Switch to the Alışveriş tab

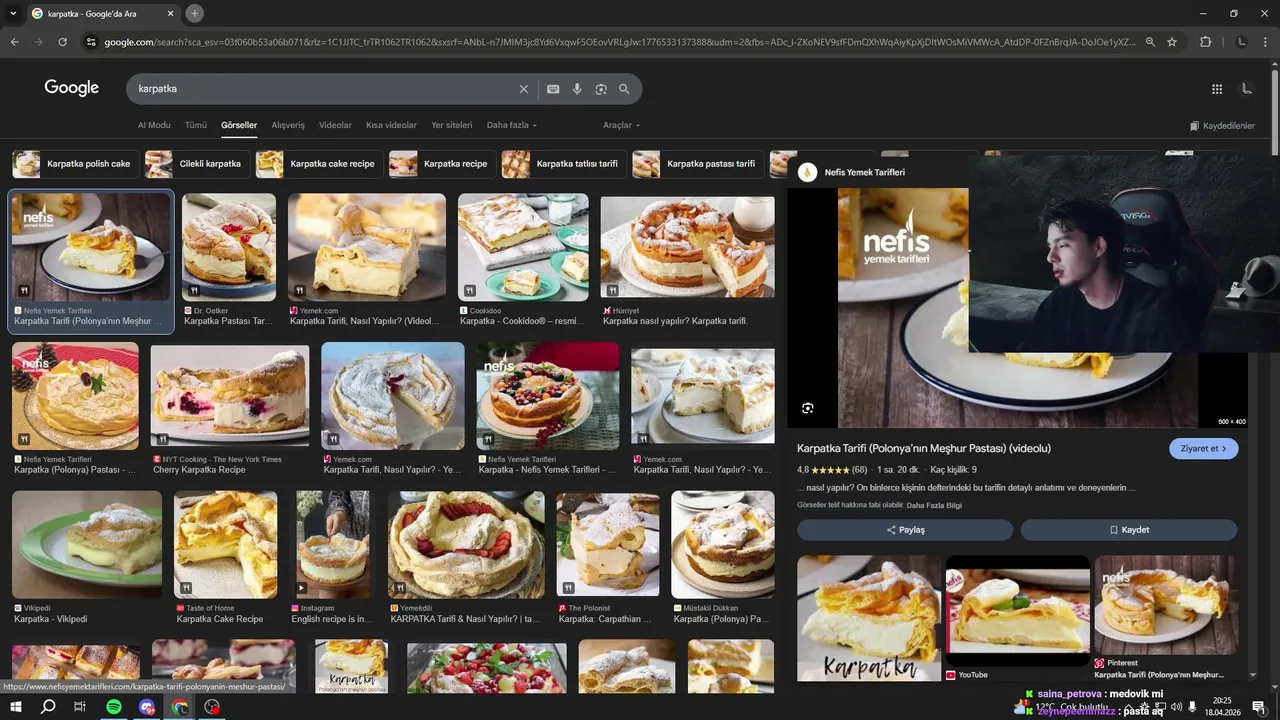[288, 125]
